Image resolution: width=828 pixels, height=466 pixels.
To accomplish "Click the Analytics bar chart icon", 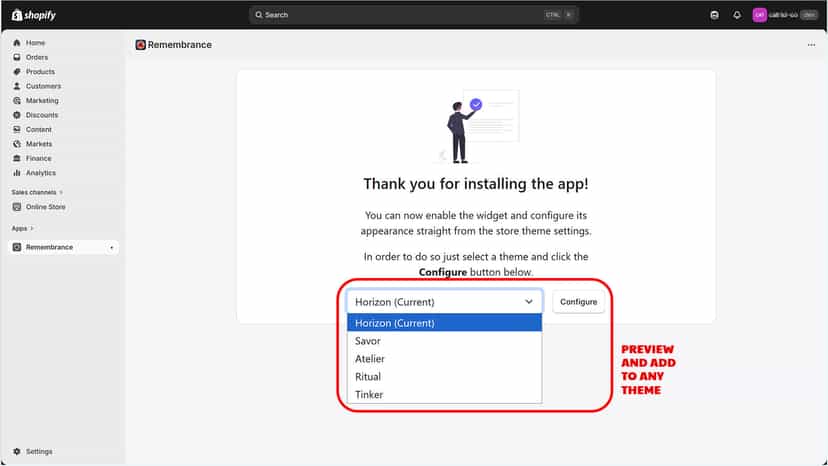I will point(17,173).
